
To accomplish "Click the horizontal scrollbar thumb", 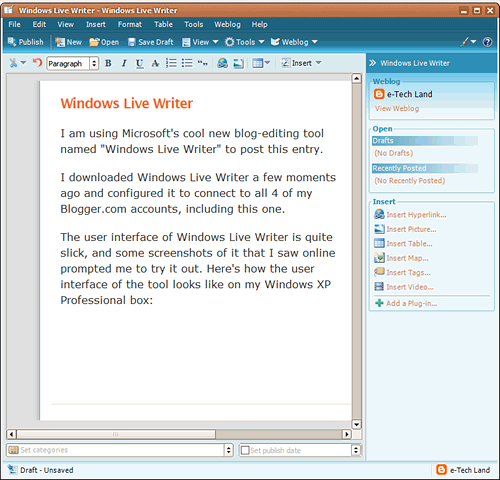I will [x=116, y=434].
